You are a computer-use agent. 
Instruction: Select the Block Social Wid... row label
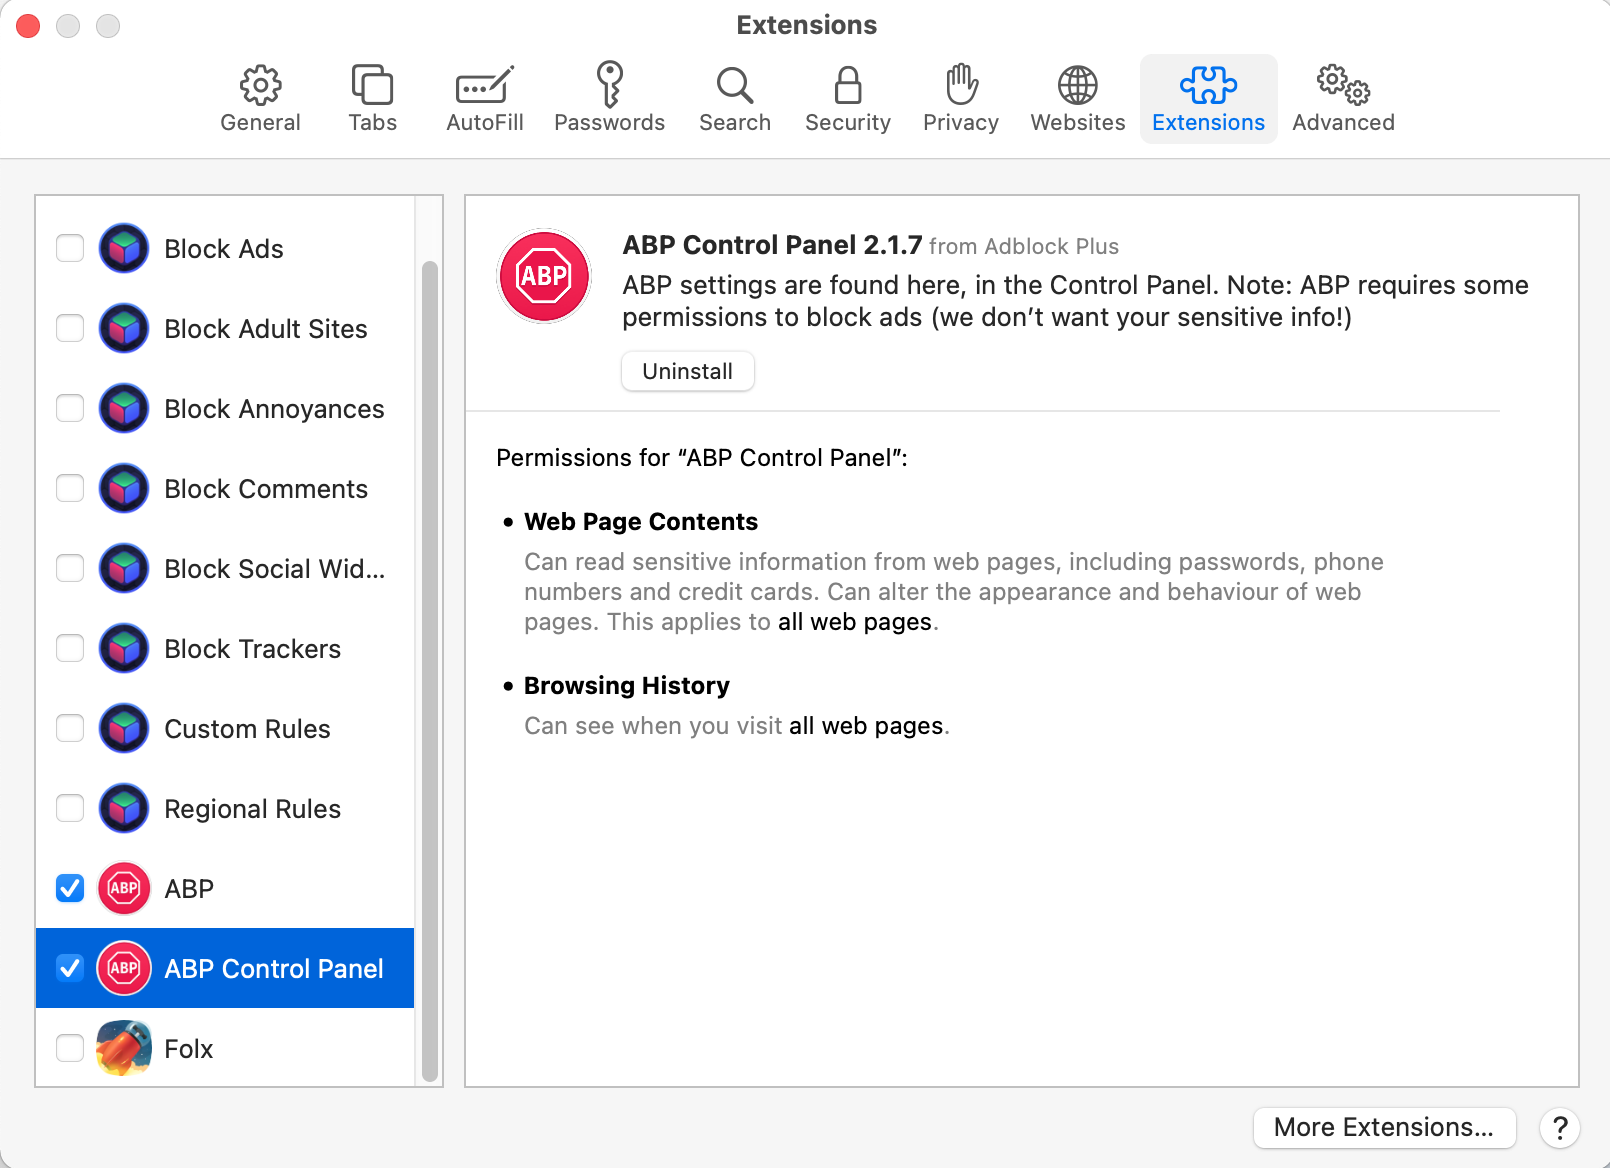pyautogui.click(x=274, y=569)
